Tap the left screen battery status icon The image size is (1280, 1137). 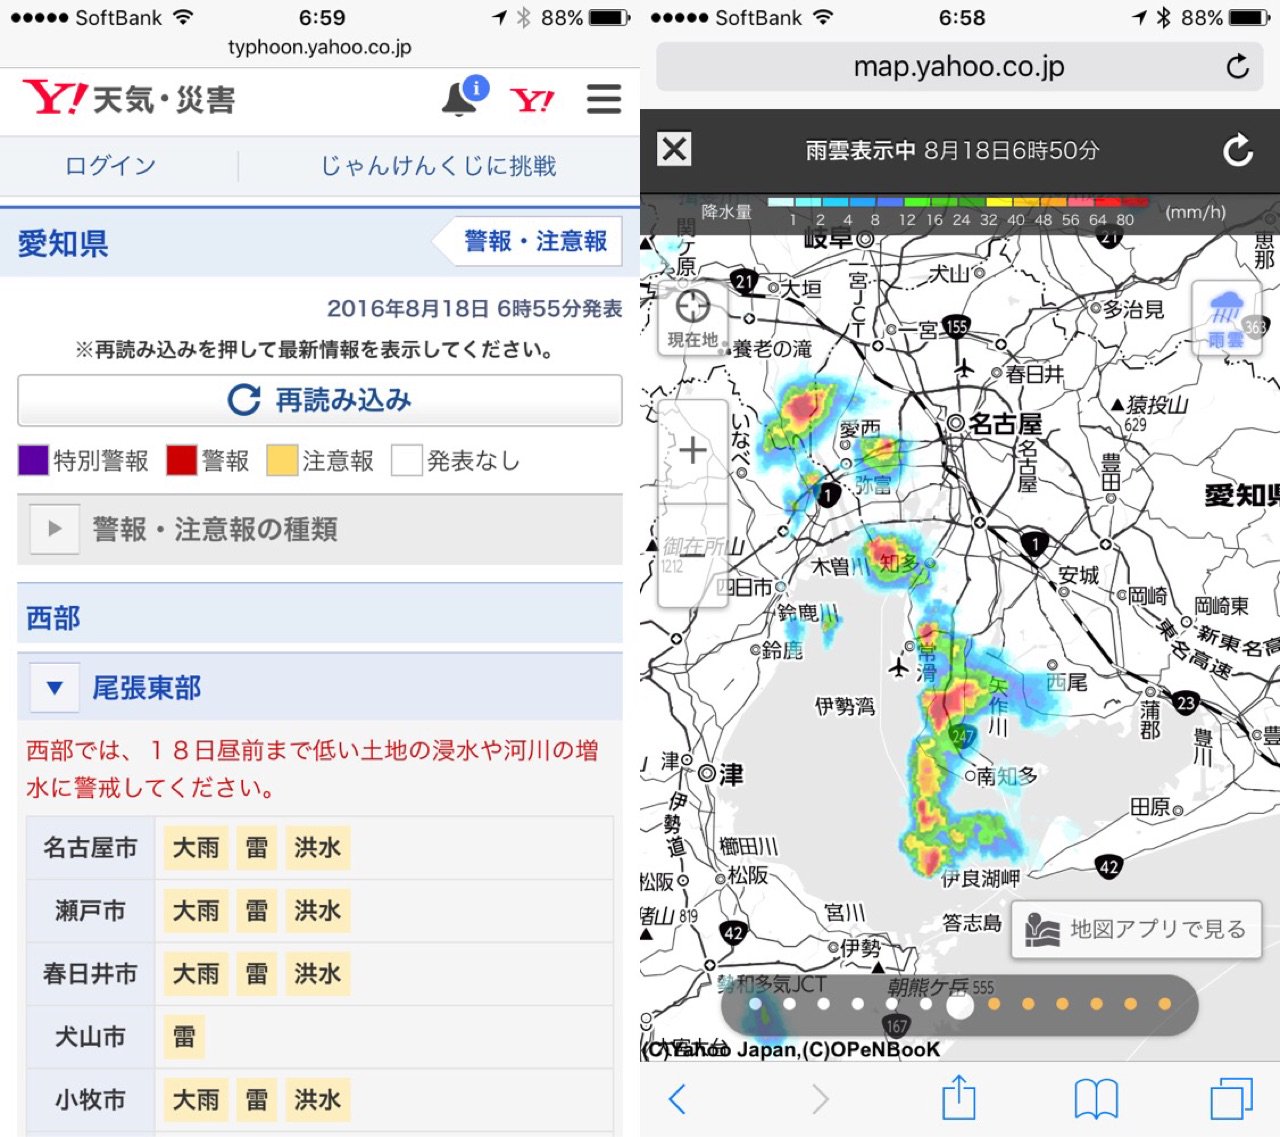[x=609, y=18]
